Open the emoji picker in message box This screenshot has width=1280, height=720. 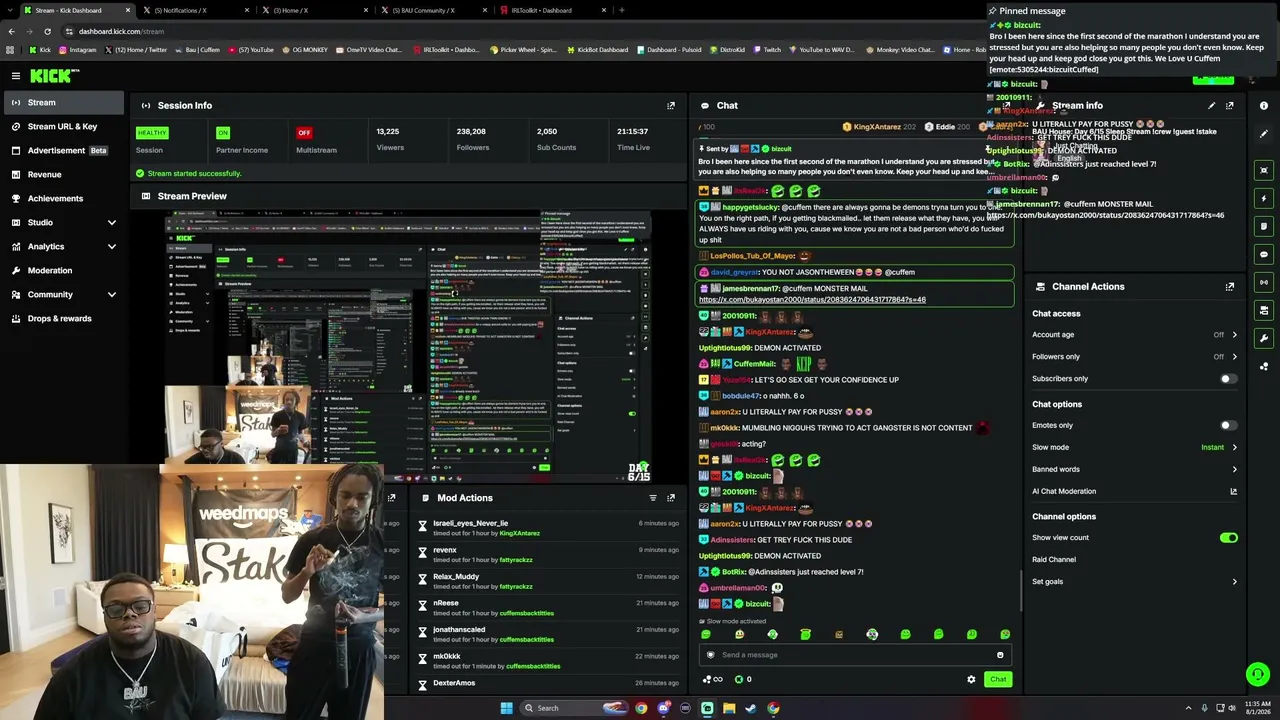click(x=1000, y=655)
